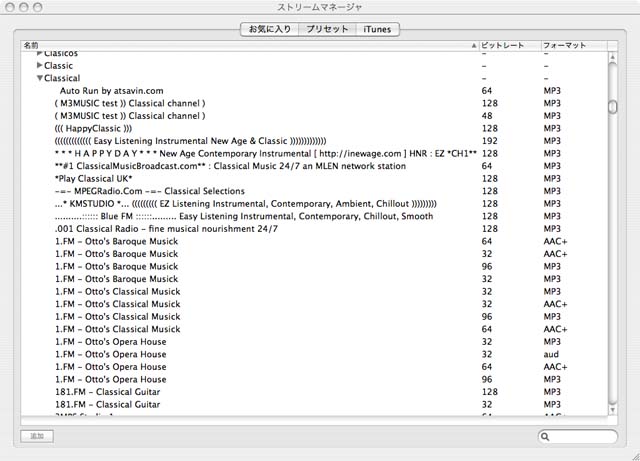
Task: Collapse the Classical category triangle
Action: pos(40,78)
